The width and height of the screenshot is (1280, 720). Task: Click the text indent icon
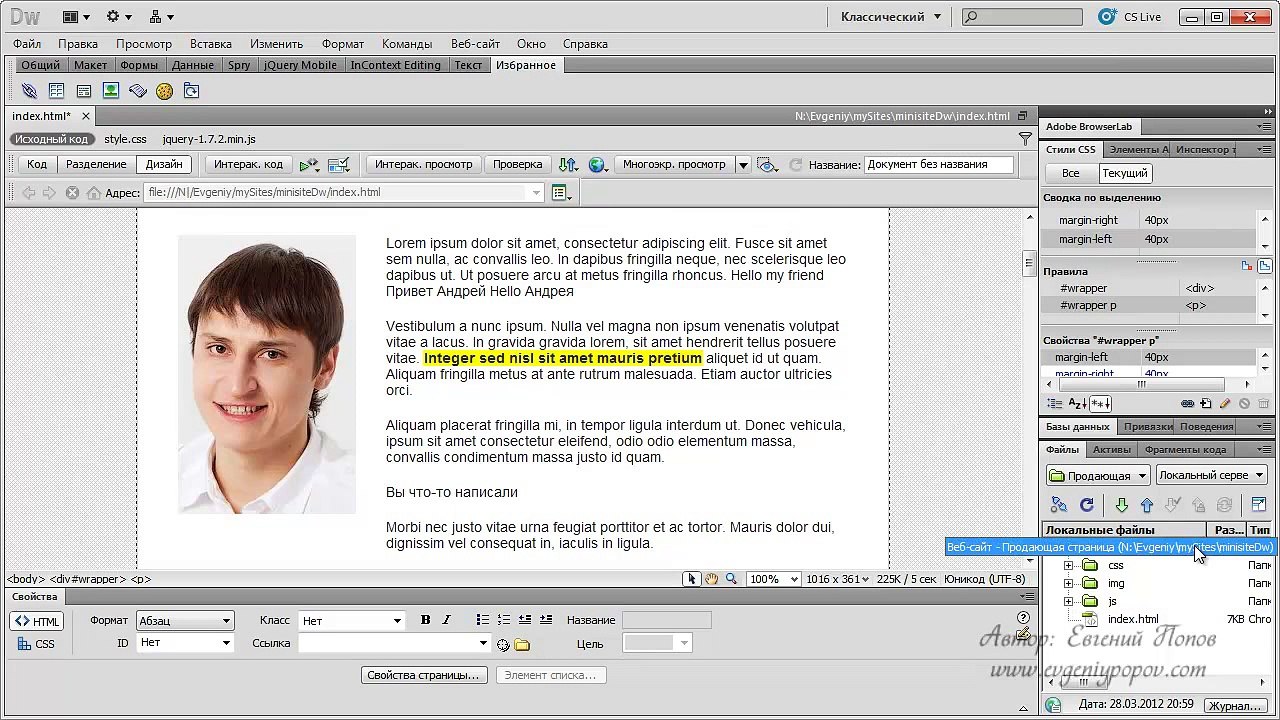pos(546,620)
